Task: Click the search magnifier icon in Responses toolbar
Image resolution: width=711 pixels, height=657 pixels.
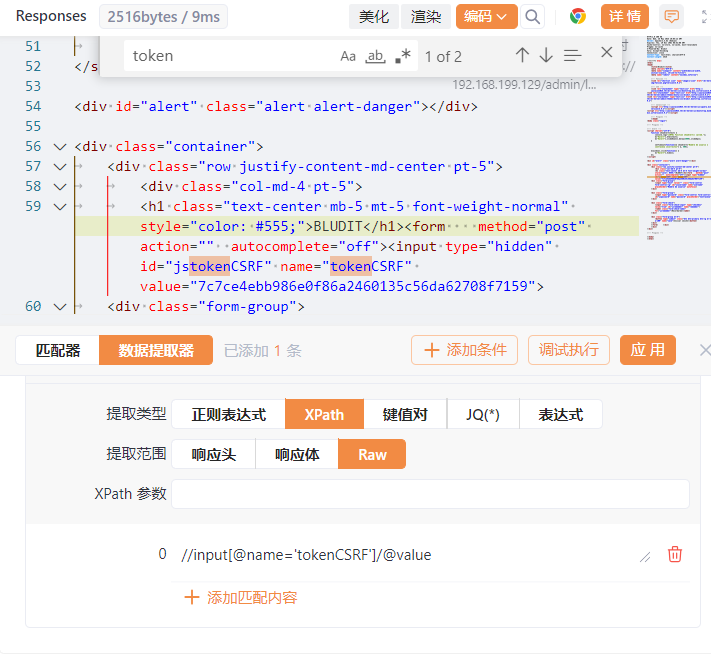Action: (532, 17)
